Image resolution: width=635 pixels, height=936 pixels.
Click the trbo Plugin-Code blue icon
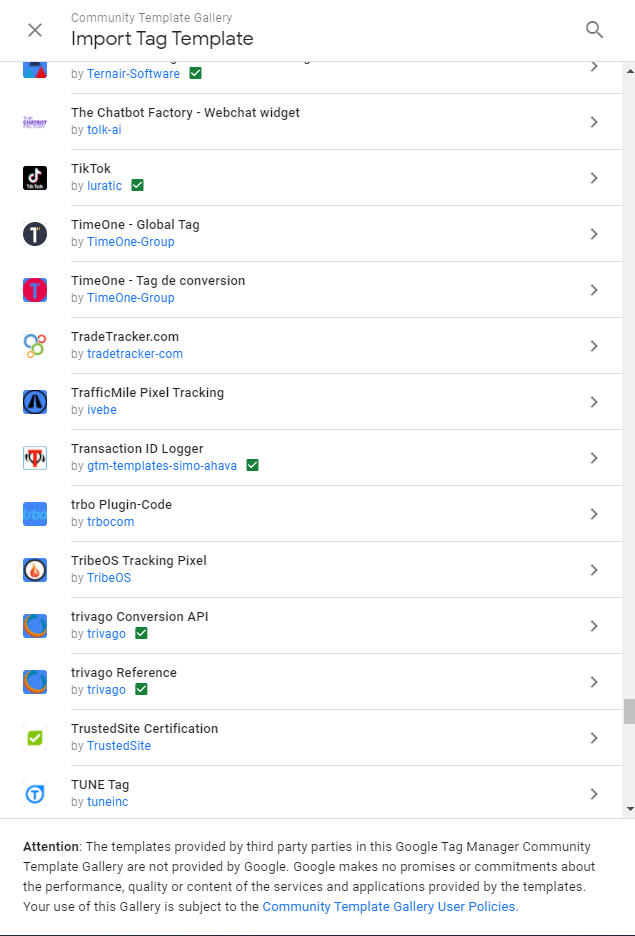35,513
